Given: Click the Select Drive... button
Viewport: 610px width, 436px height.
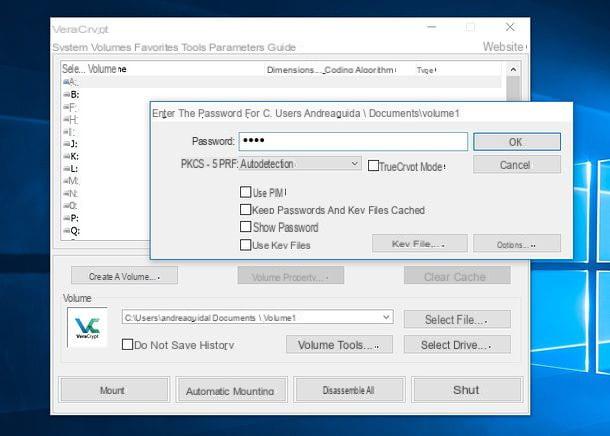Looking at the screenshot, I should pos(457,345).
